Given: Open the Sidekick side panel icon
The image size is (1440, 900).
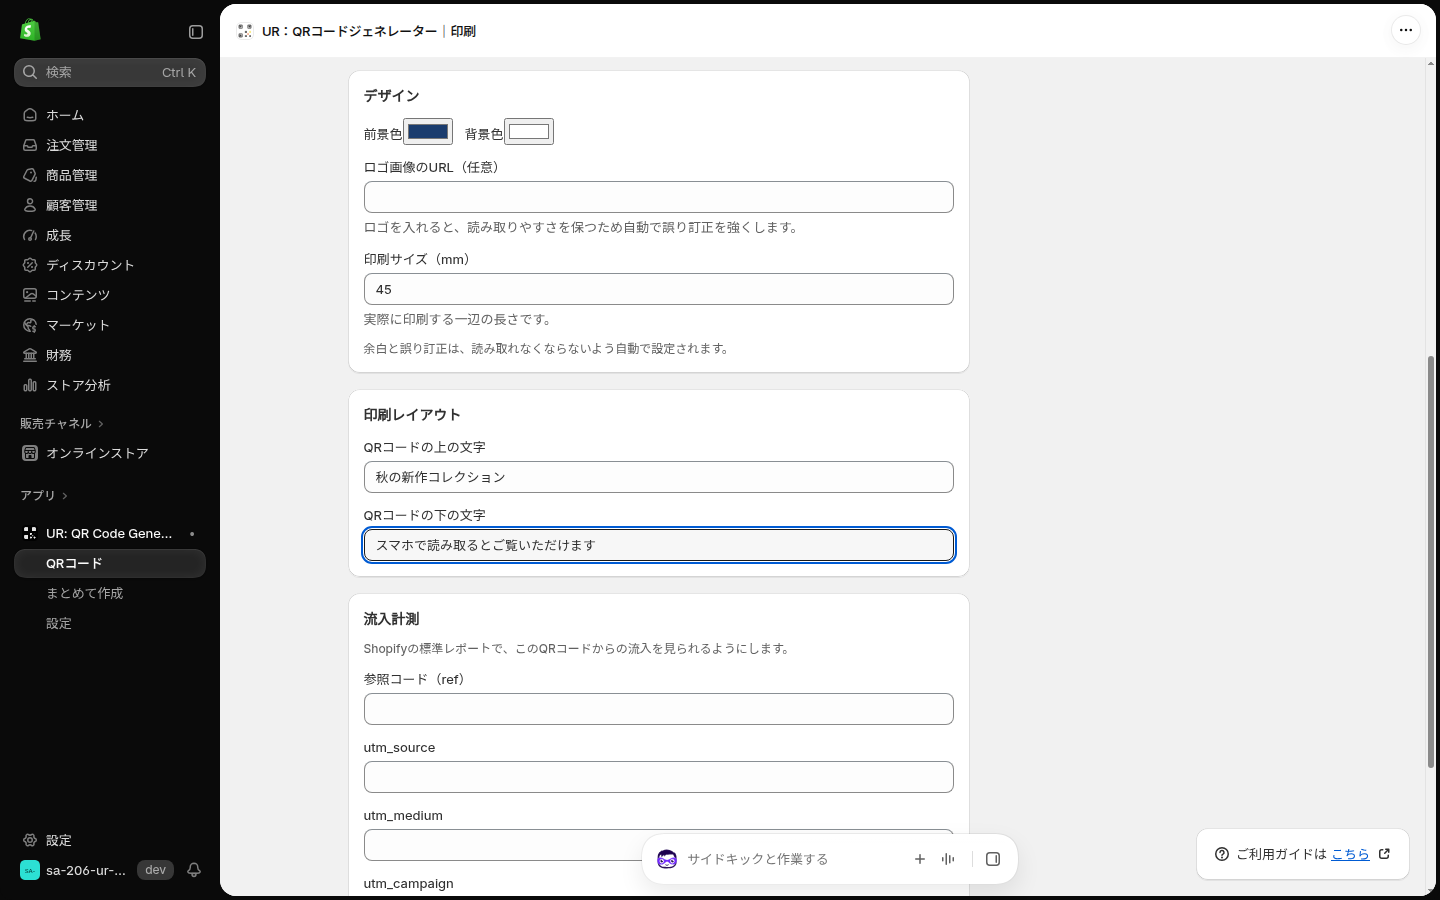Looking at the screenshot, I should [993, 859].
